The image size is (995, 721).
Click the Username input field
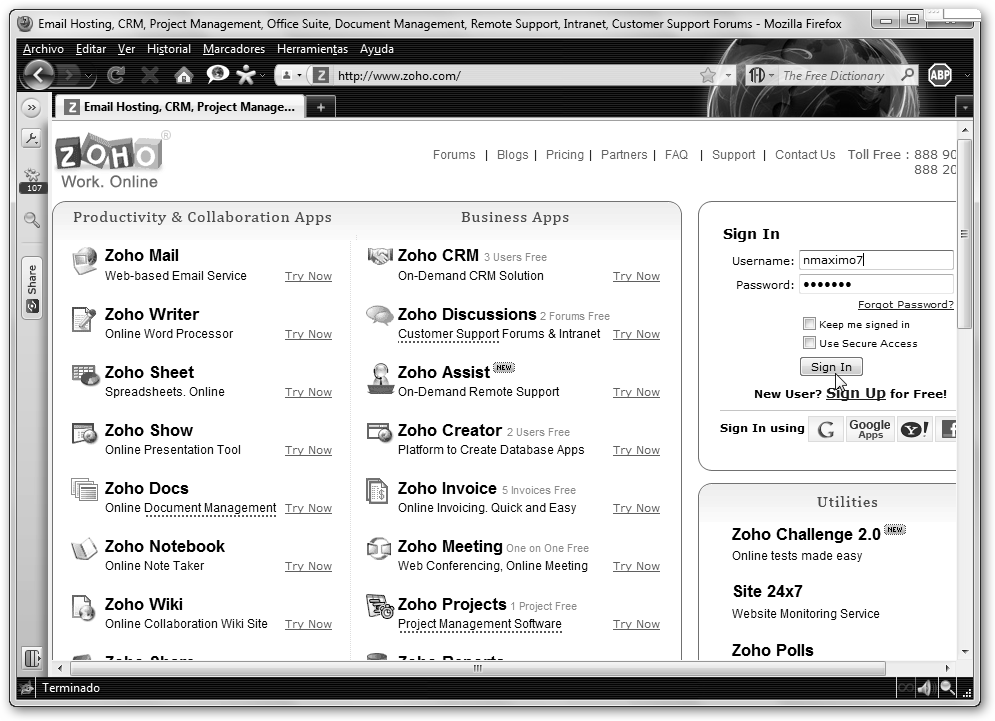point(875,261)
